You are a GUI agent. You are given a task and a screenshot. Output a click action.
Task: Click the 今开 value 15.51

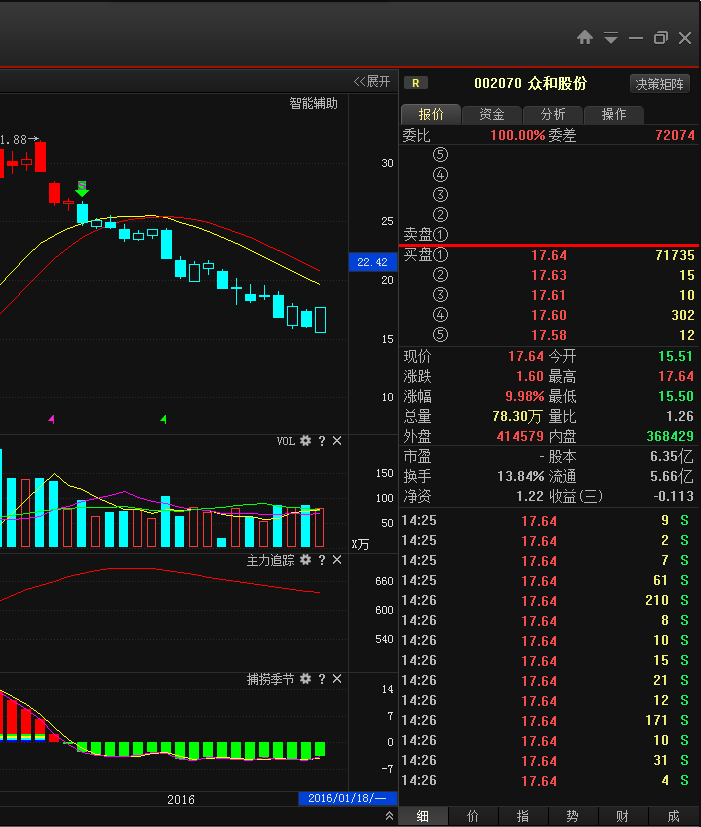pos(675,357)
